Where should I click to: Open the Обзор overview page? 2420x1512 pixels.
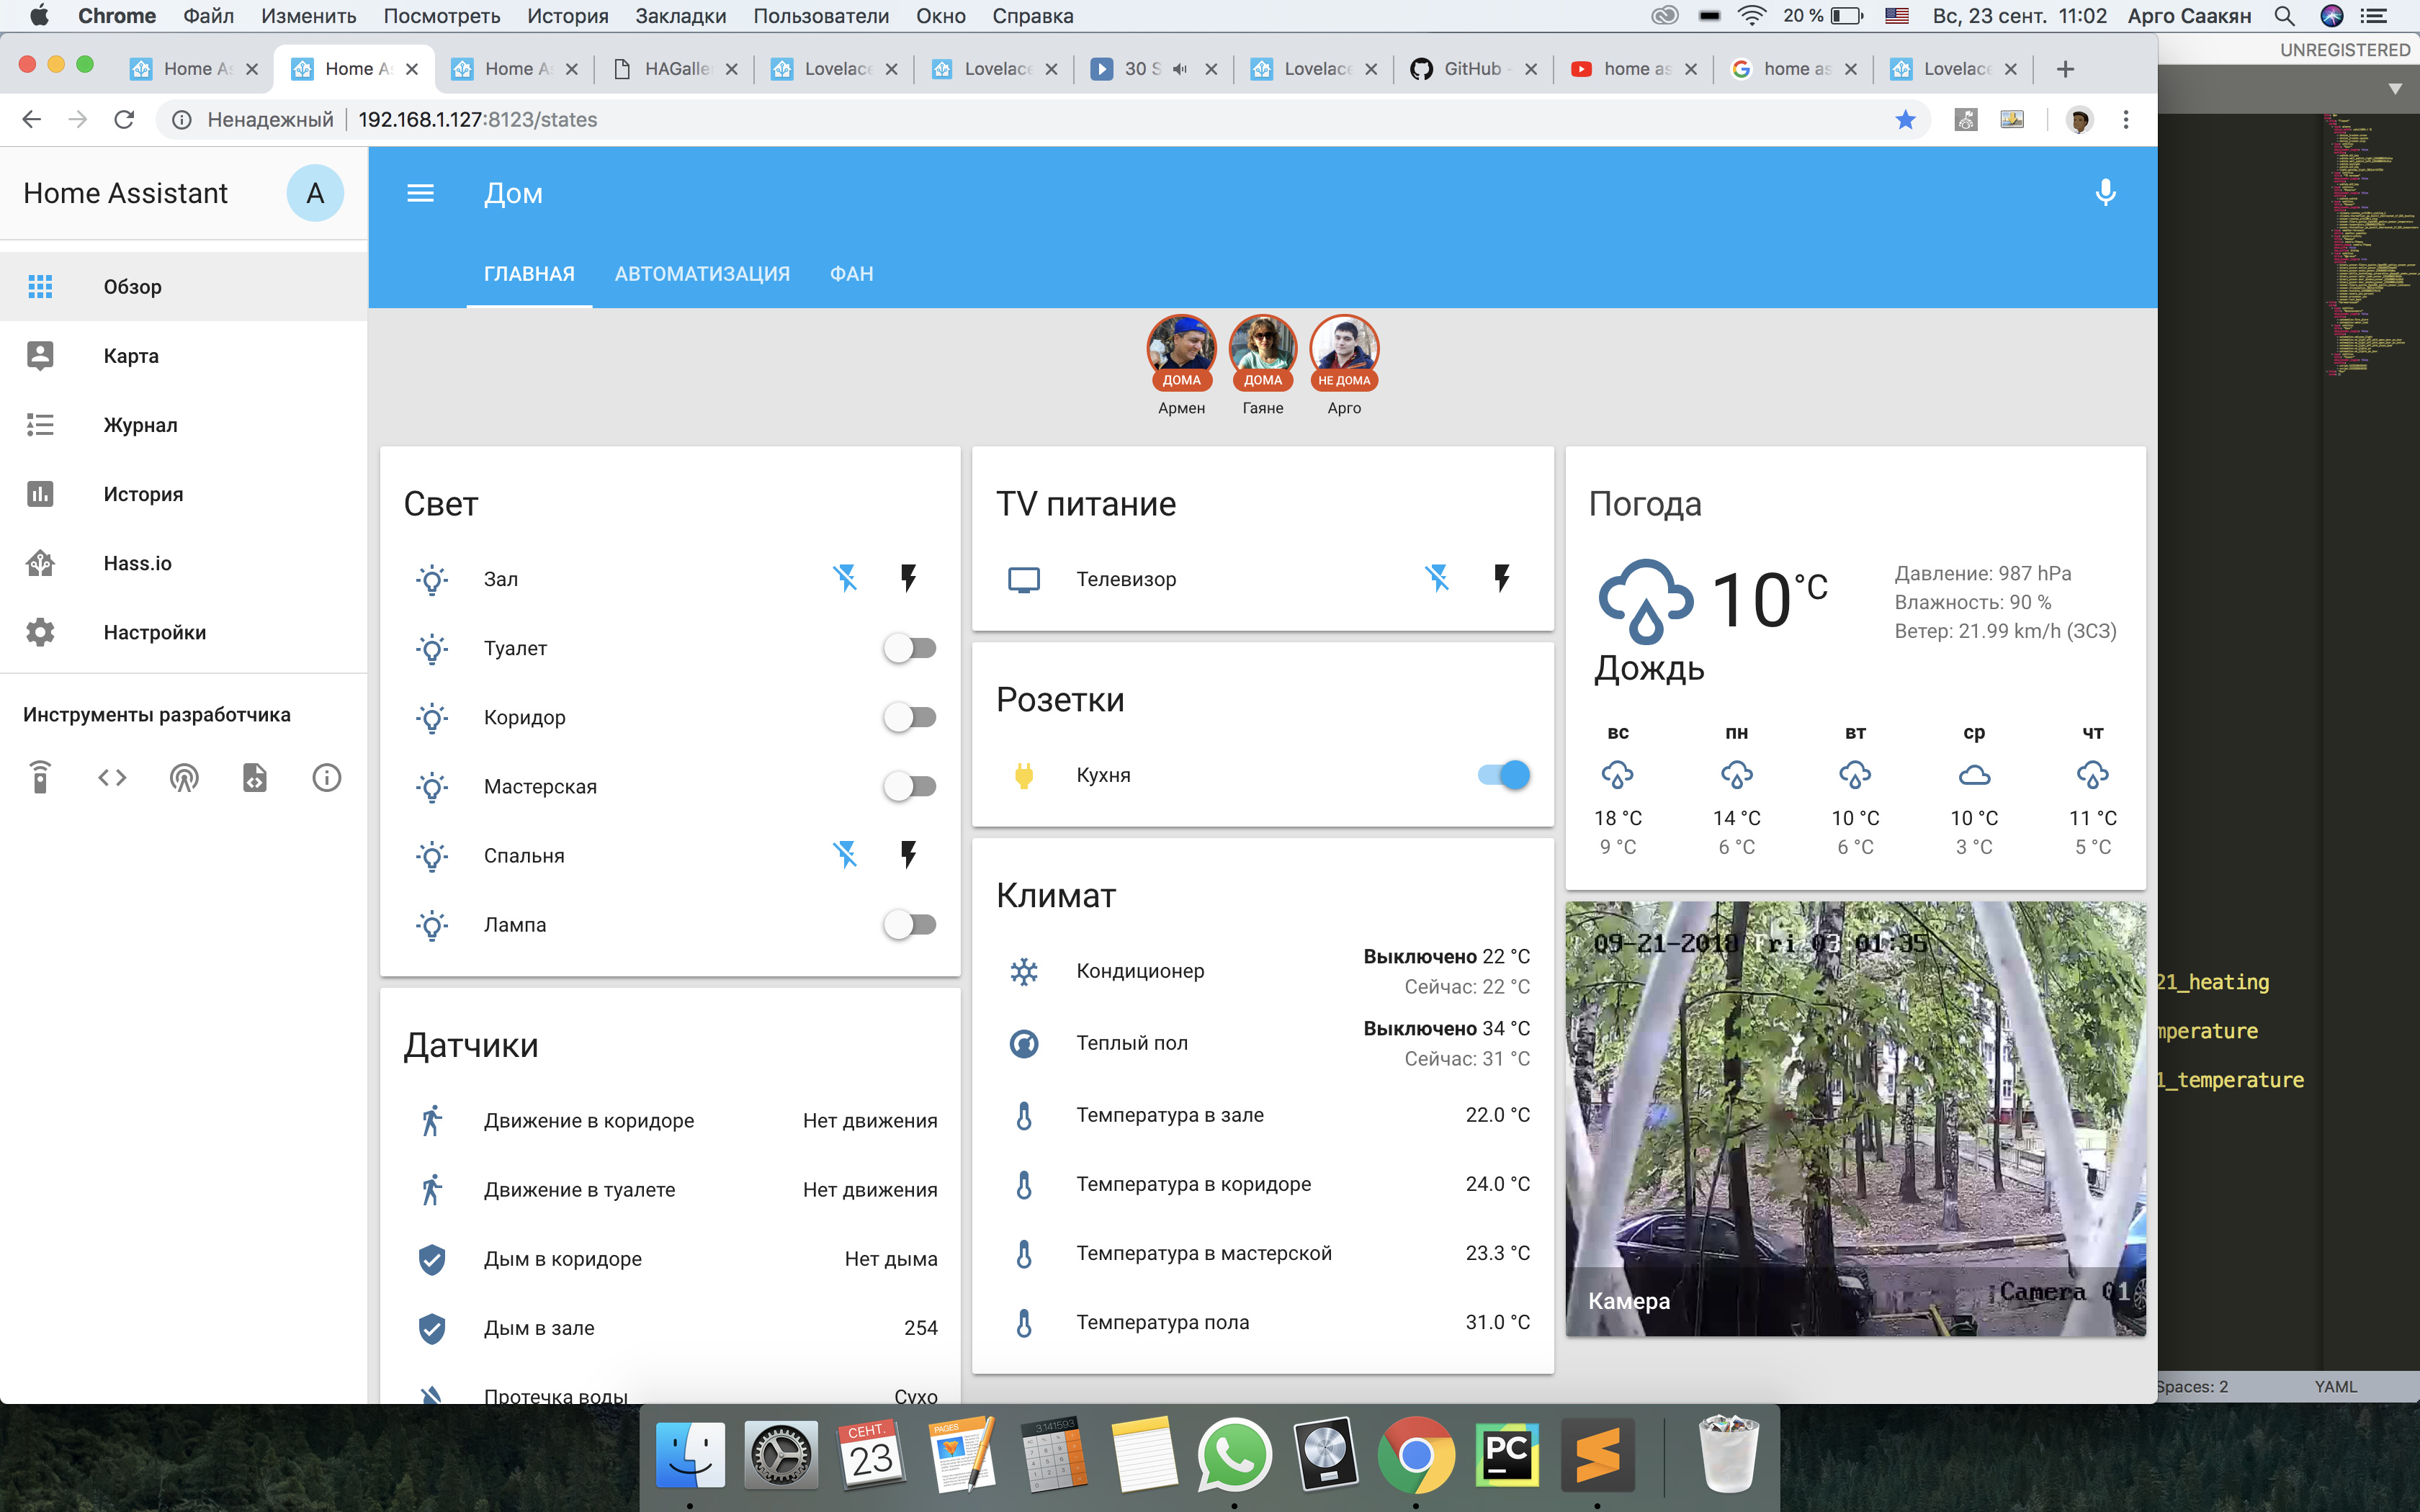pyautogui.click(x=184, y=287)
